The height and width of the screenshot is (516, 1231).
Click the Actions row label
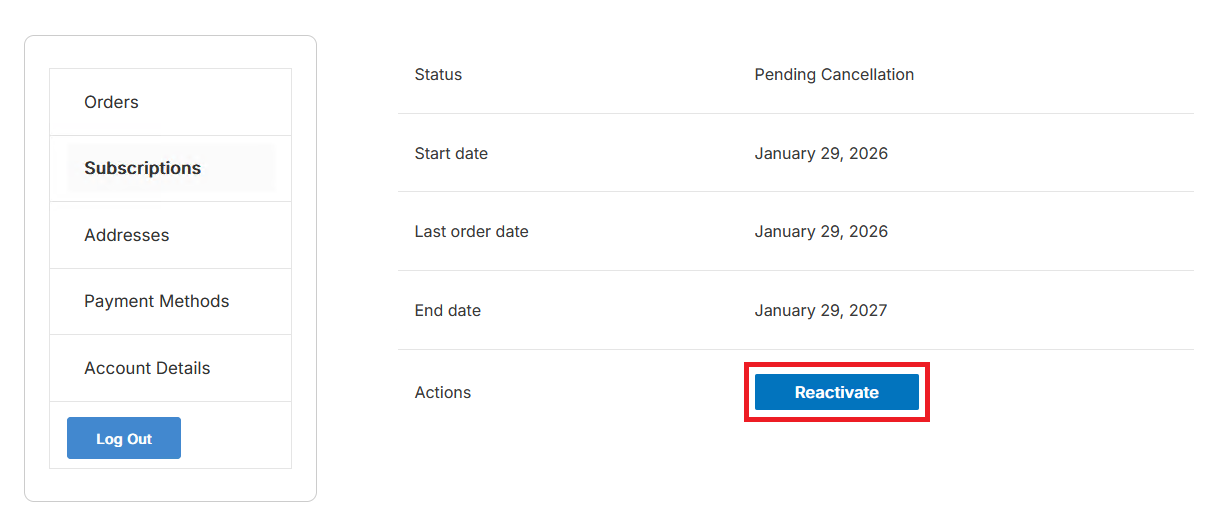pos(442,393)
